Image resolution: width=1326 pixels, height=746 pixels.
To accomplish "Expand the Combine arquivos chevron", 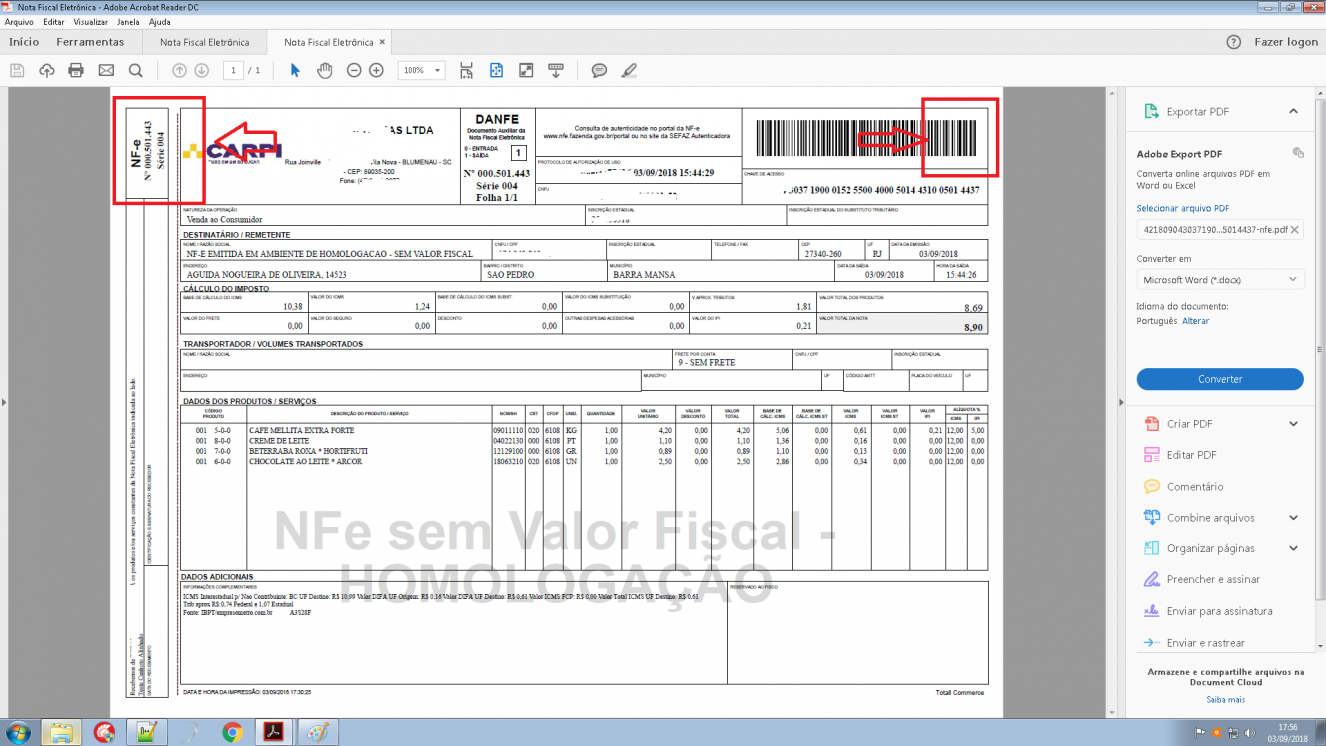I will [1293, 517].
